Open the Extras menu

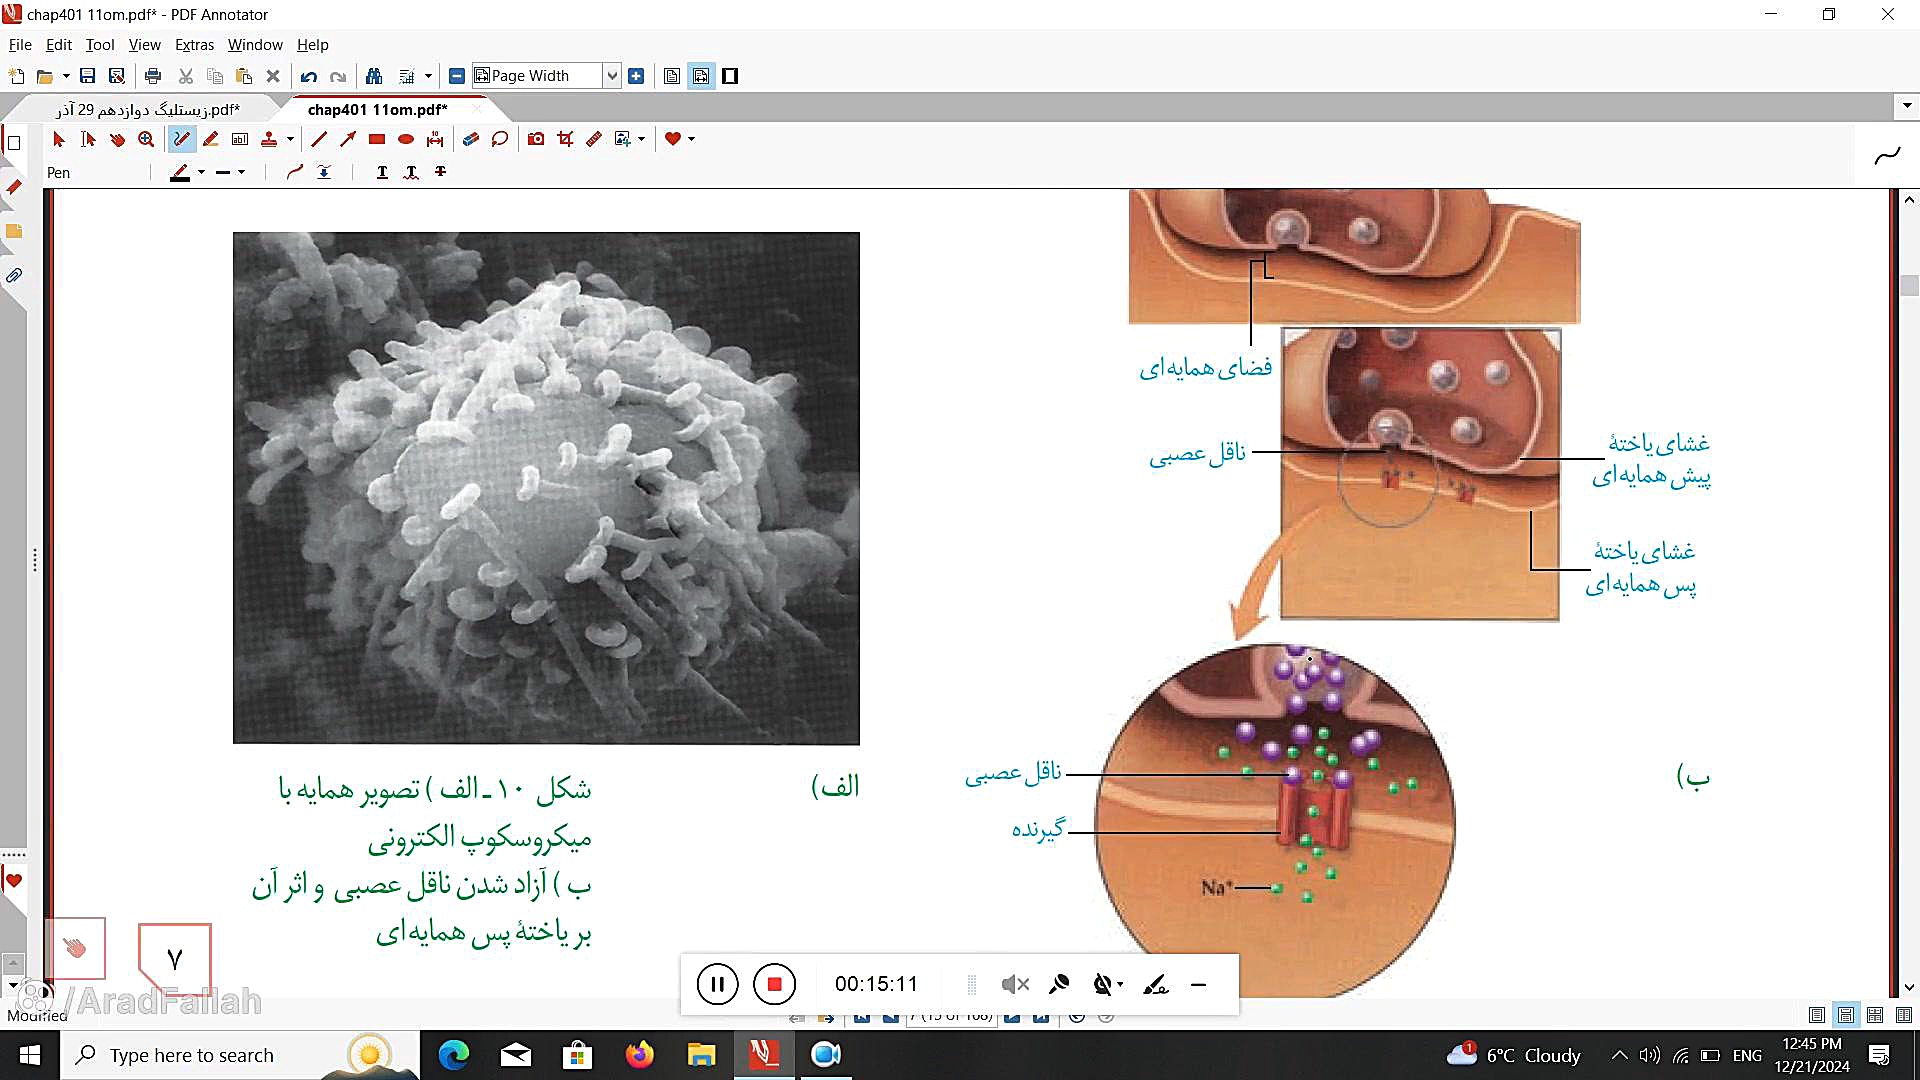[x=194, y=45]
